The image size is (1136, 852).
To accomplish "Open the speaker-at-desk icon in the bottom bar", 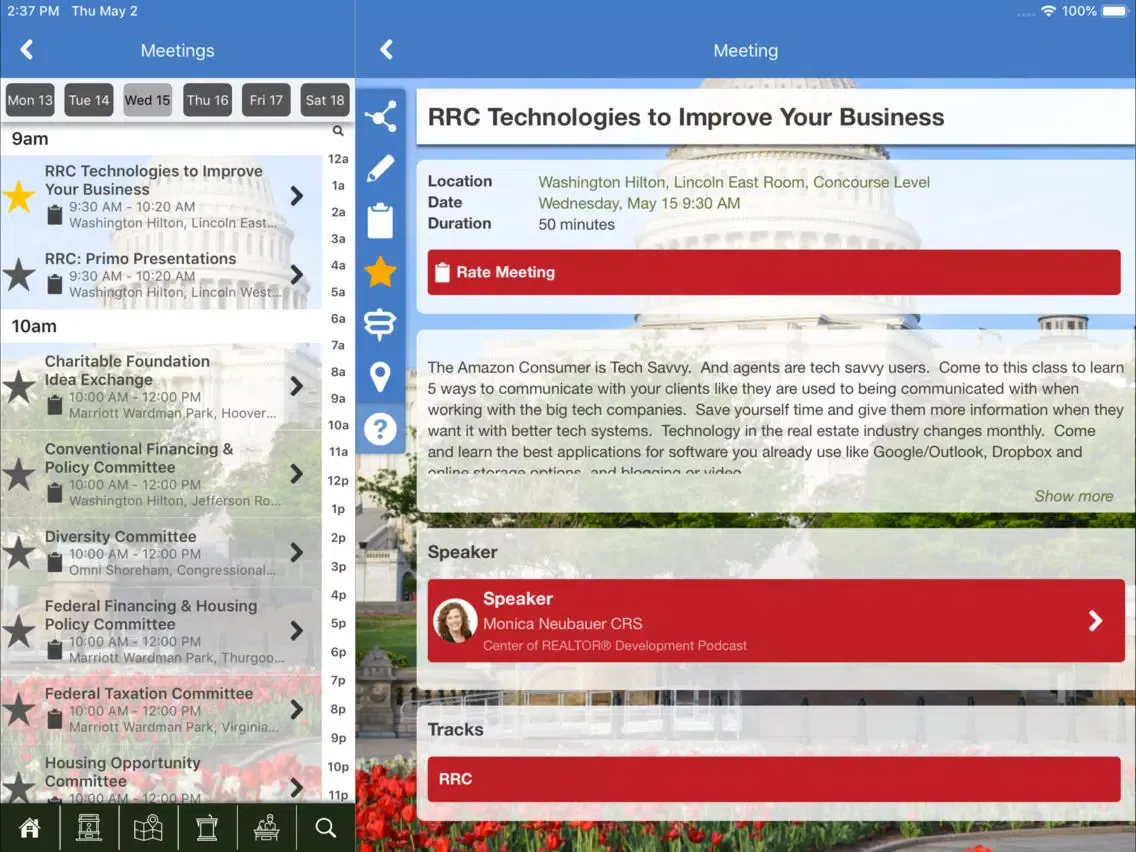I will (267, 827).
